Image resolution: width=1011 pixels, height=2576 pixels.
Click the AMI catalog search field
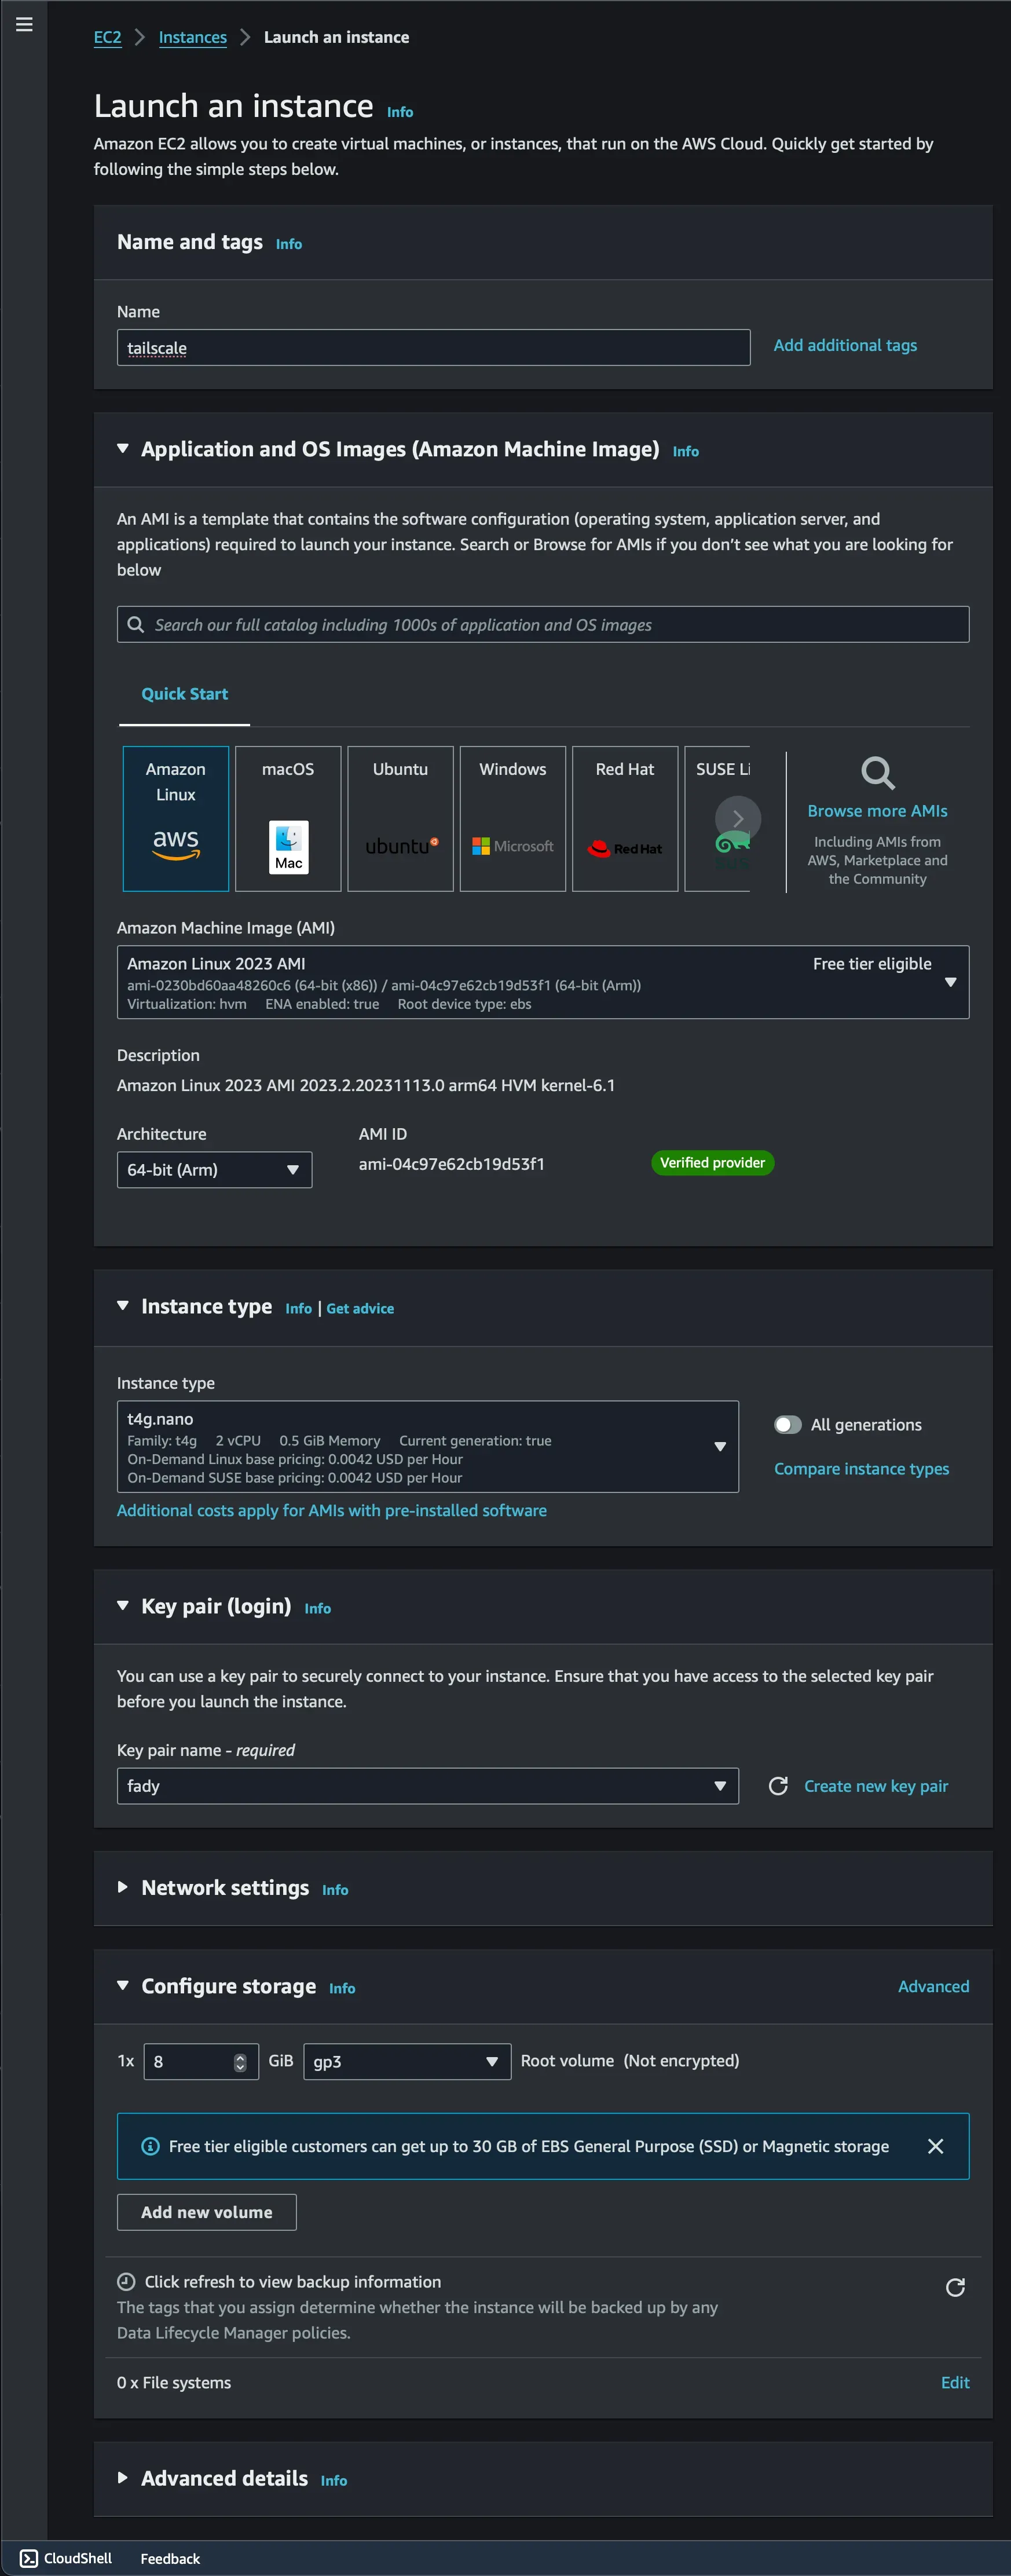click(542, 625)
